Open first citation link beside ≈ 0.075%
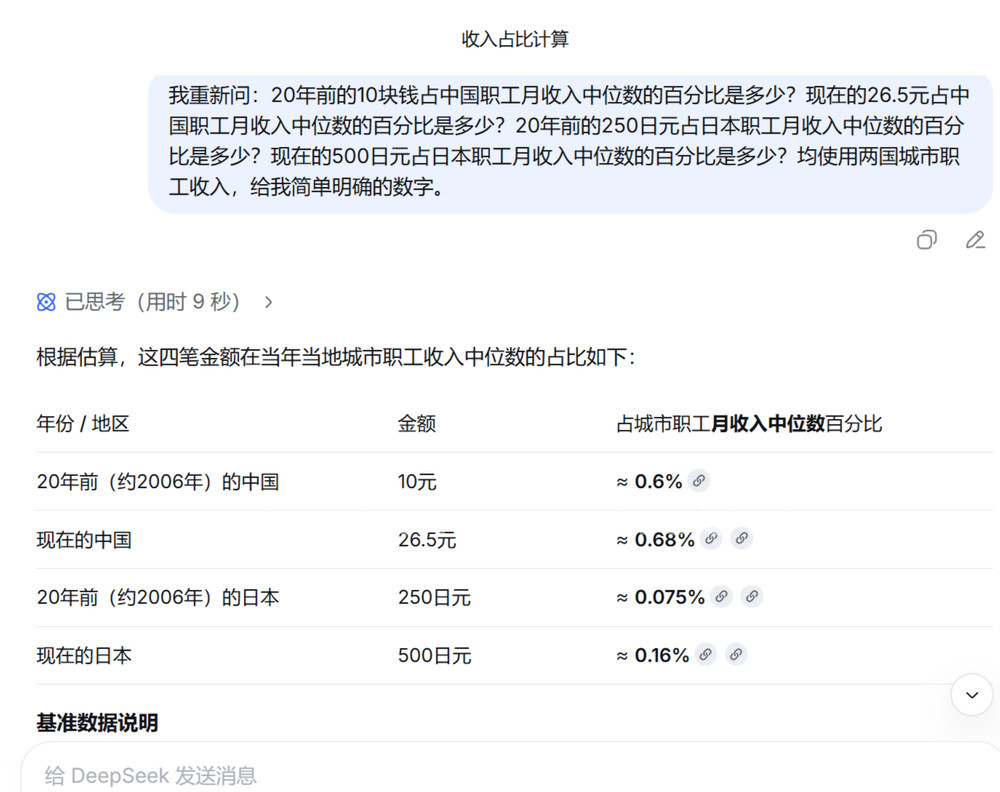This screenshot has width=1000, height=792. click(x=722, y=597)
